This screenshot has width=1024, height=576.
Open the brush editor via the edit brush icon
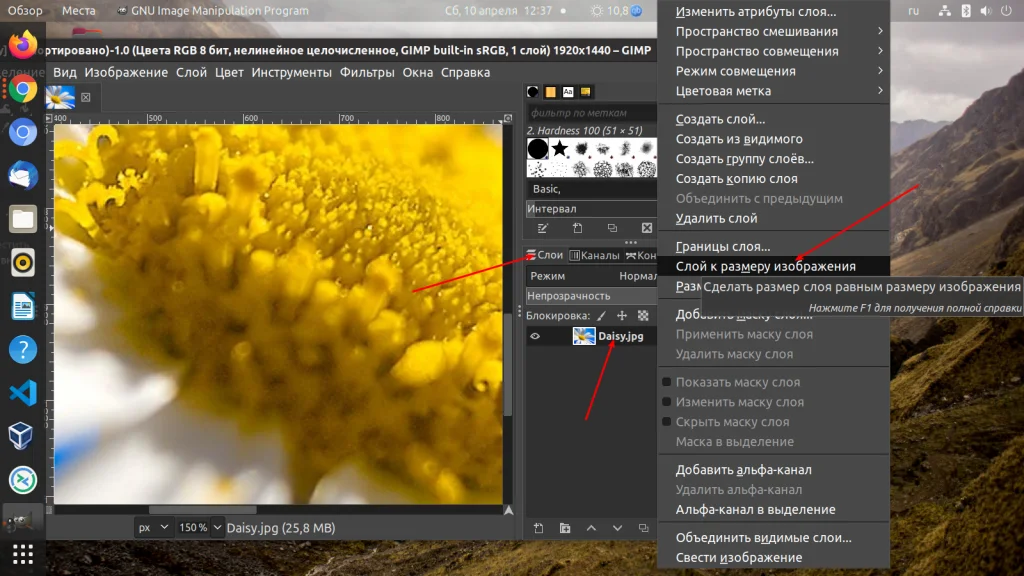(x=541, y=227)
